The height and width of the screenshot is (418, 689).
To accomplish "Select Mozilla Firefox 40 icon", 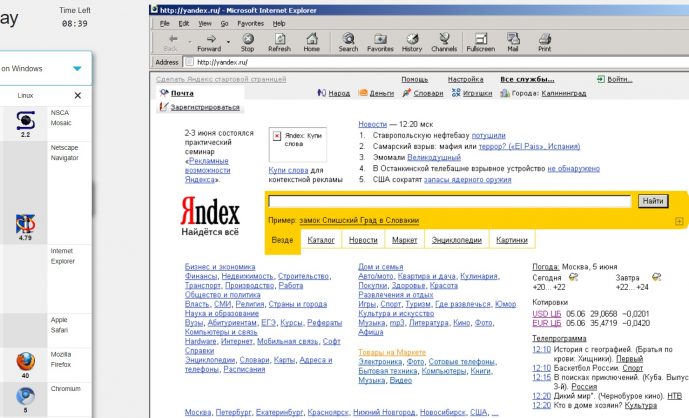I will [x=25, y=362].
